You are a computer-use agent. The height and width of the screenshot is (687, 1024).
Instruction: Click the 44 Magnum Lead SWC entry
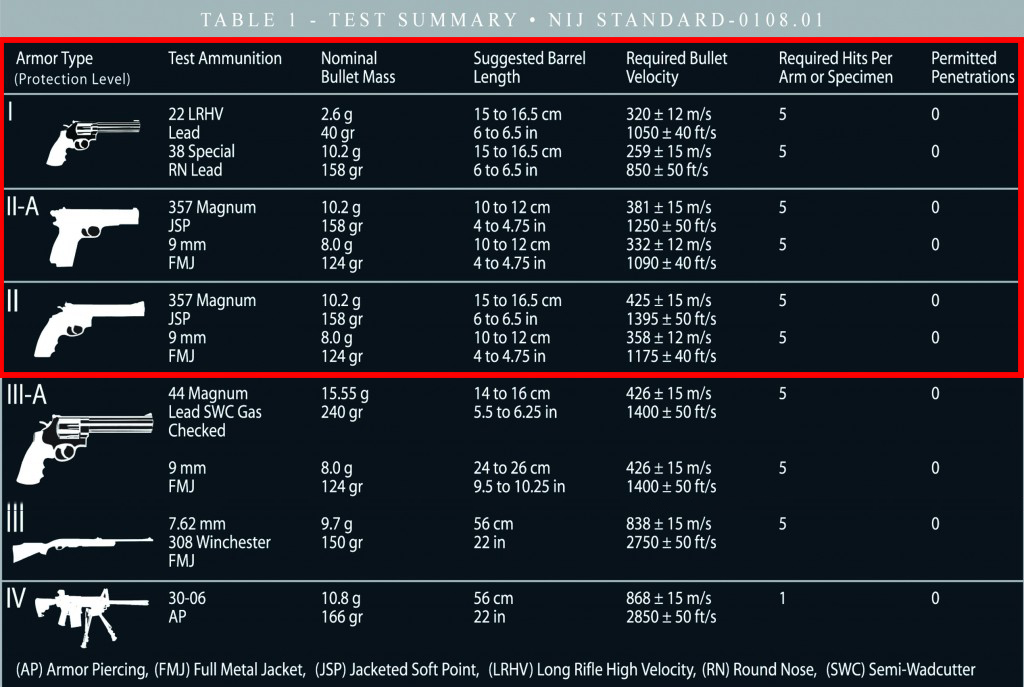click(x=214, y=412)
